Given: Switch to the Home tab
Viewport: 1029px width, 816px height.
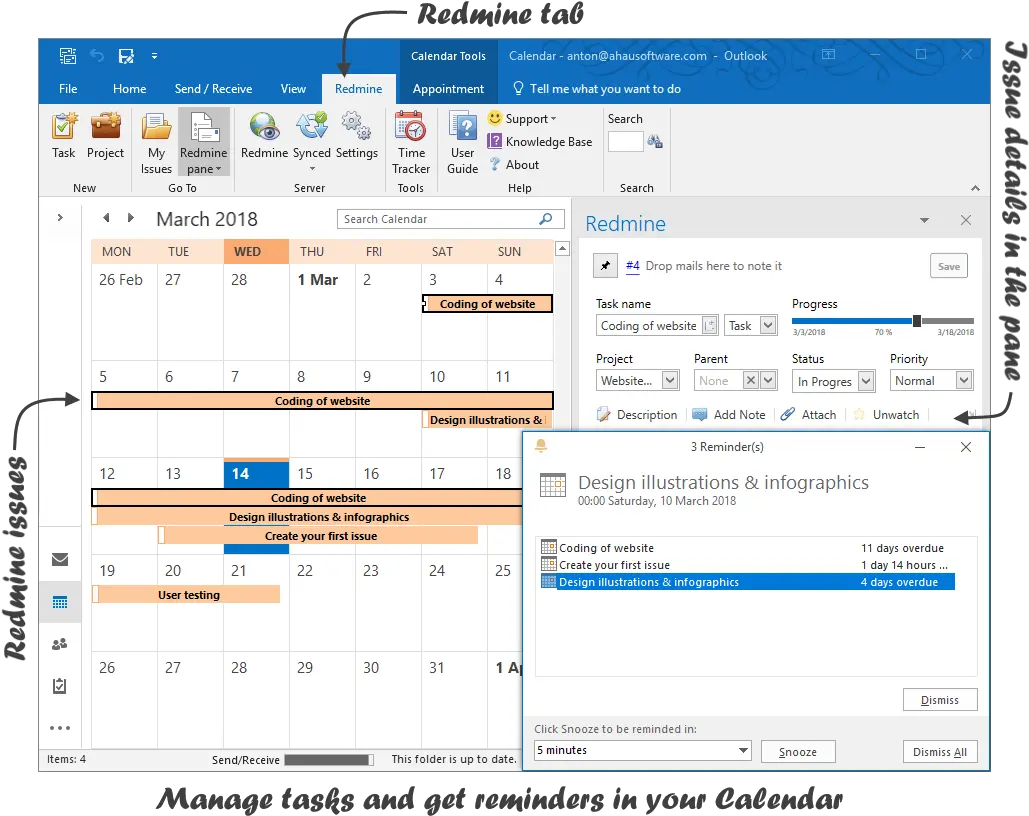Looking at the screenshot, I should tap(129, 89).
